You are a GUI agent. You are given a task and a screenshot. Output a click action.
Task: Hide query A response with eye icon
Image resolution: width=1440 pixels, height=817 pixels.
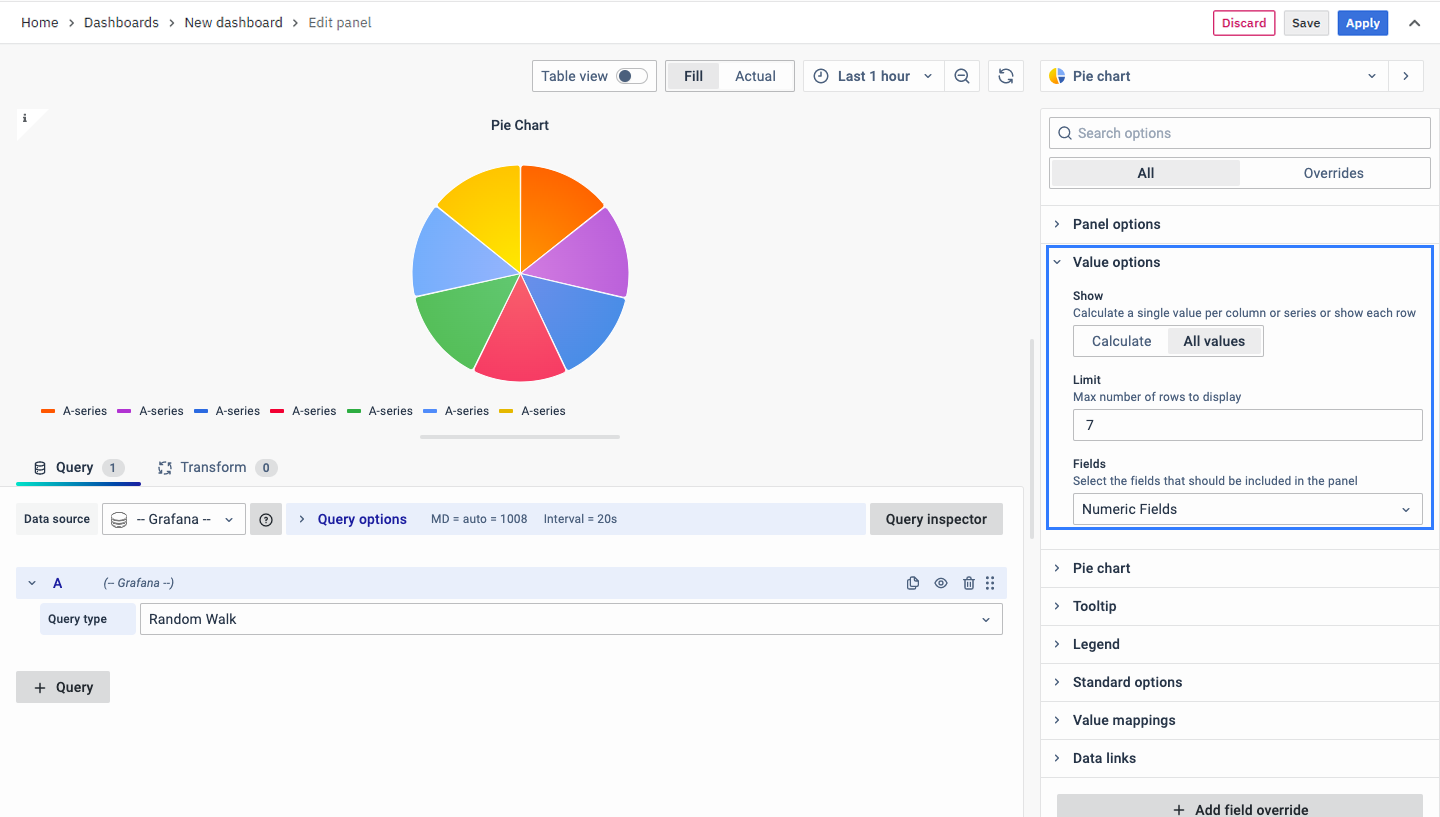coord(941,583)
